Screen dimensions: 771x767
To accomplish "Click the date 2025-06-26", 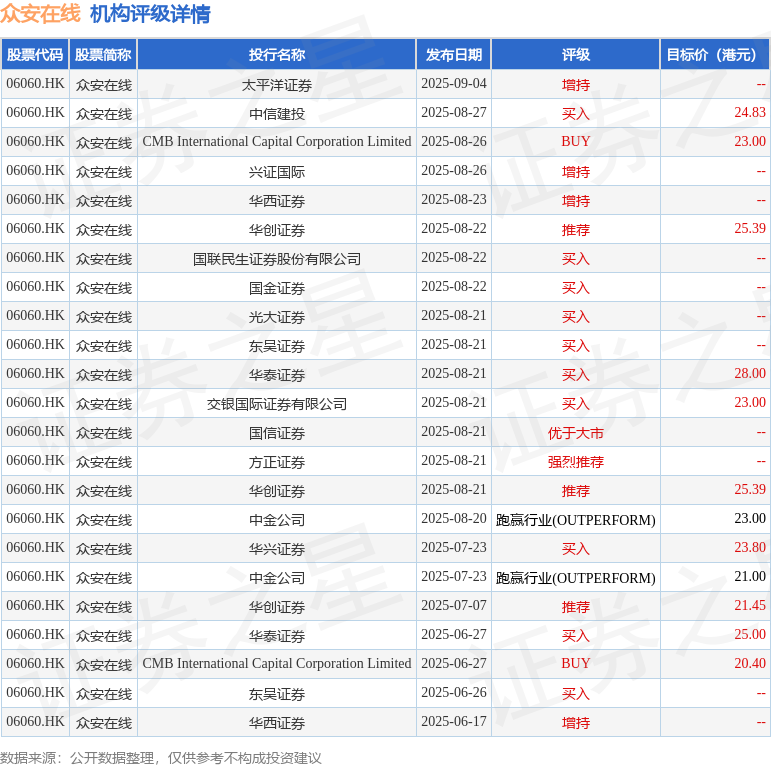I will [x=454, y=693].
